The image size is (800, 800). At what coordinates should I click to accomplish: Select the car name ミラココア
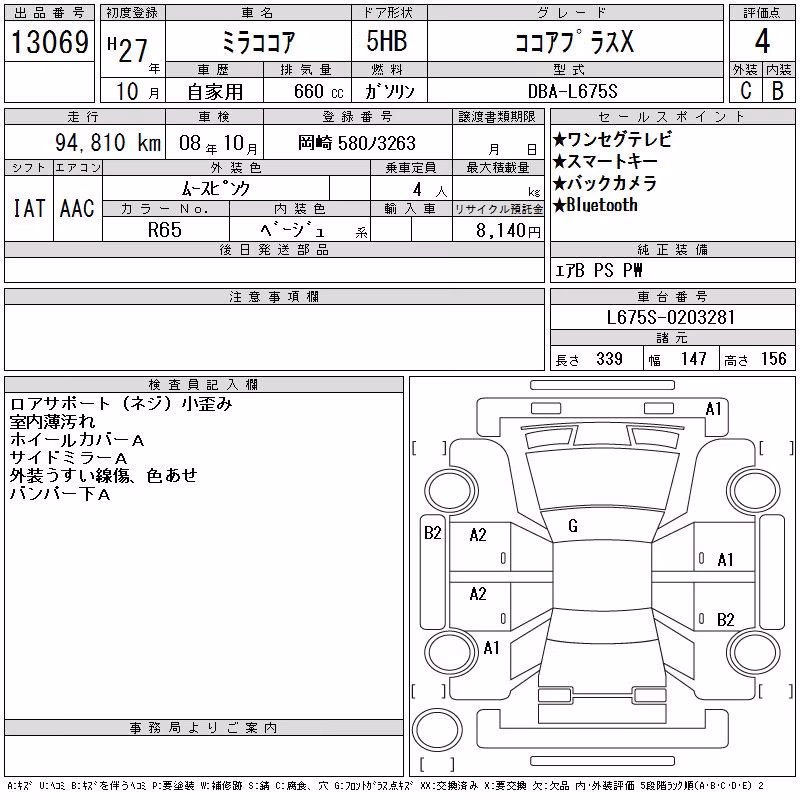click(258, 42)
